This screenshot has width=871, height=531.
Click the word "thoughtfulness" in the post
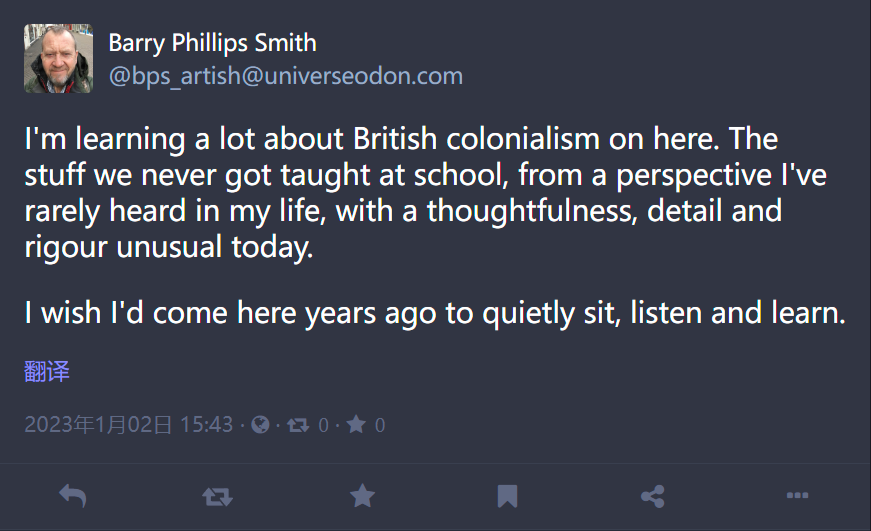(532, 211)
